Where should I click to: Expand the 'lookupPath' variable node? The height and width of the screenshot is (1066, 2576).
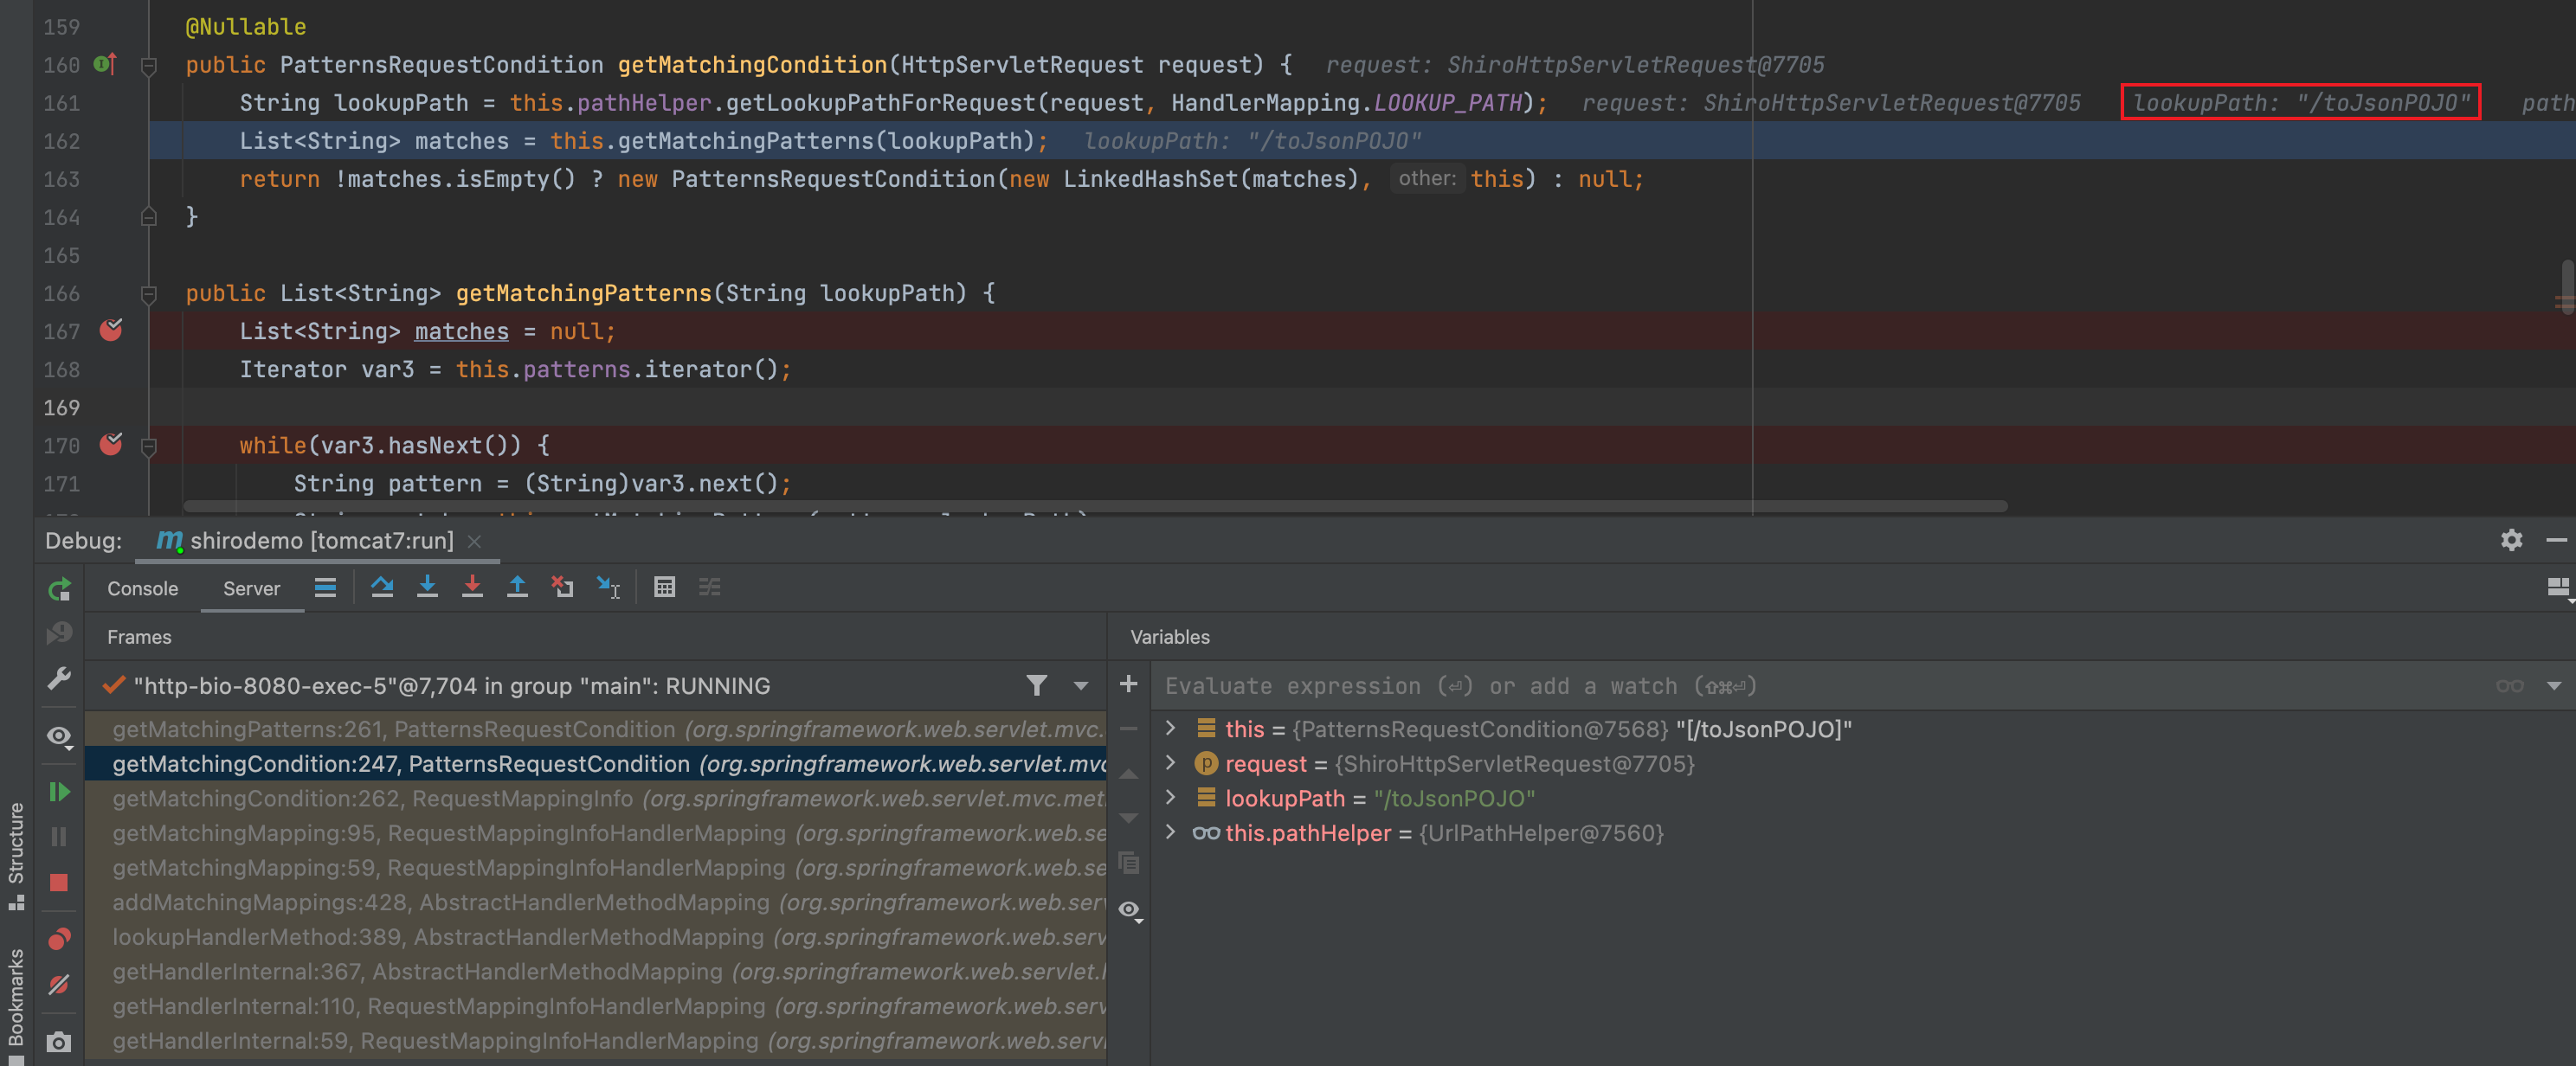(x=1170, y=798)
